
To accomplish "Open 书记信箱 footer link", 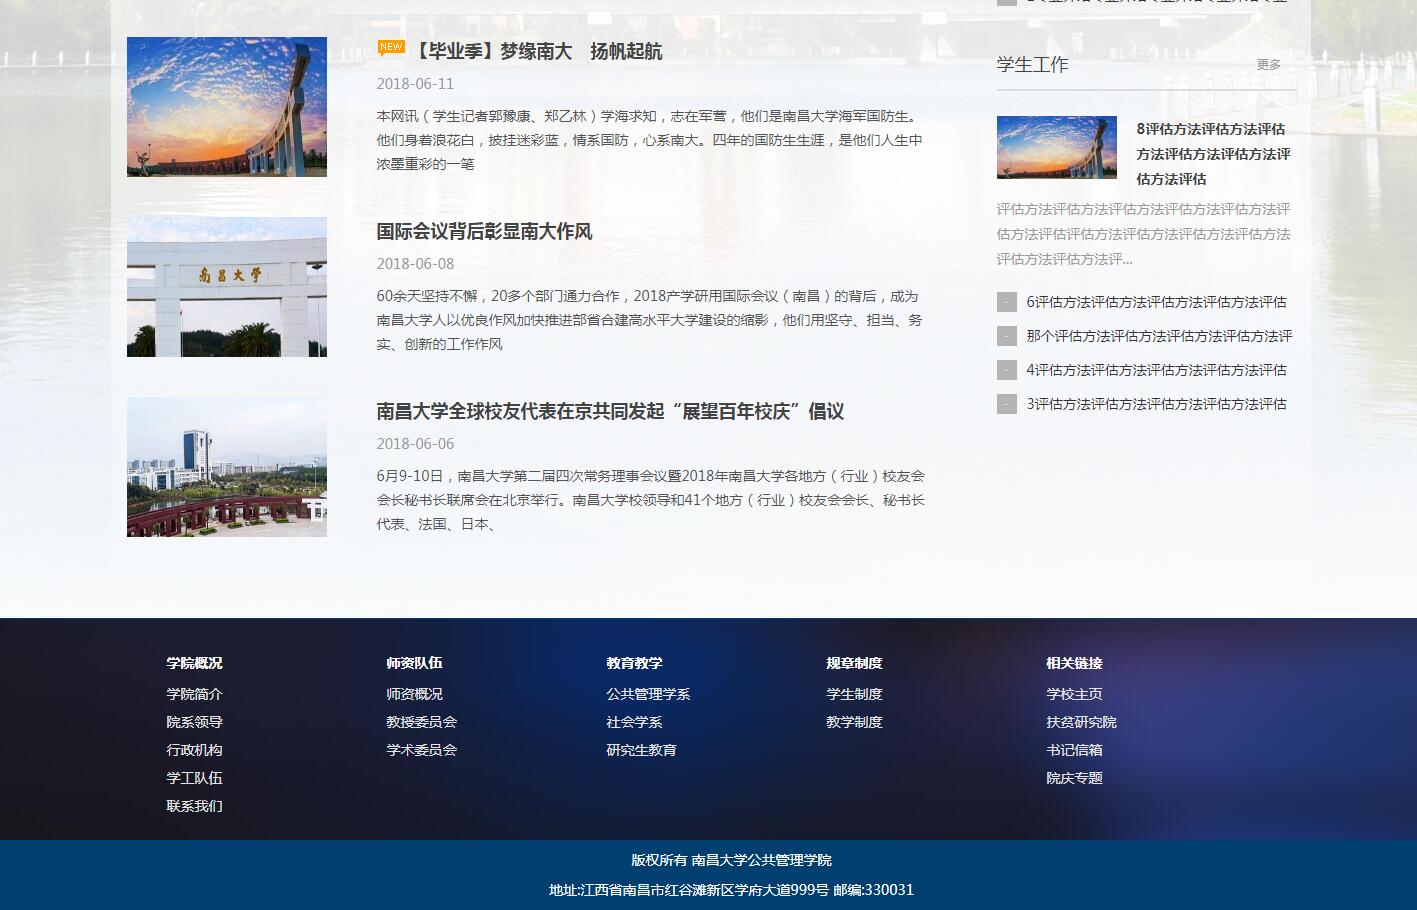I will coord(1074,750).
